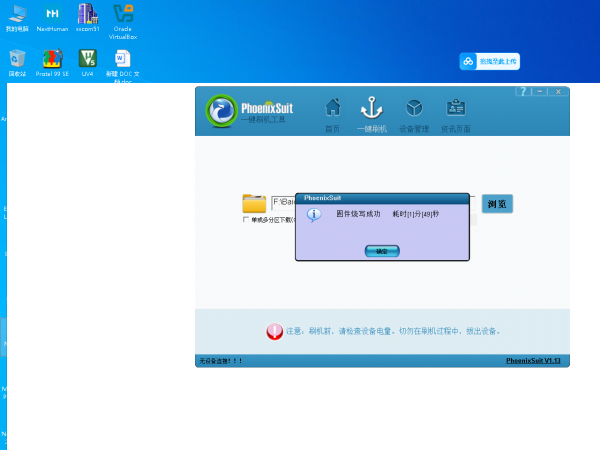
Task: Toggle the 单或多分区下载 checkbox
Action: [246, 220]
